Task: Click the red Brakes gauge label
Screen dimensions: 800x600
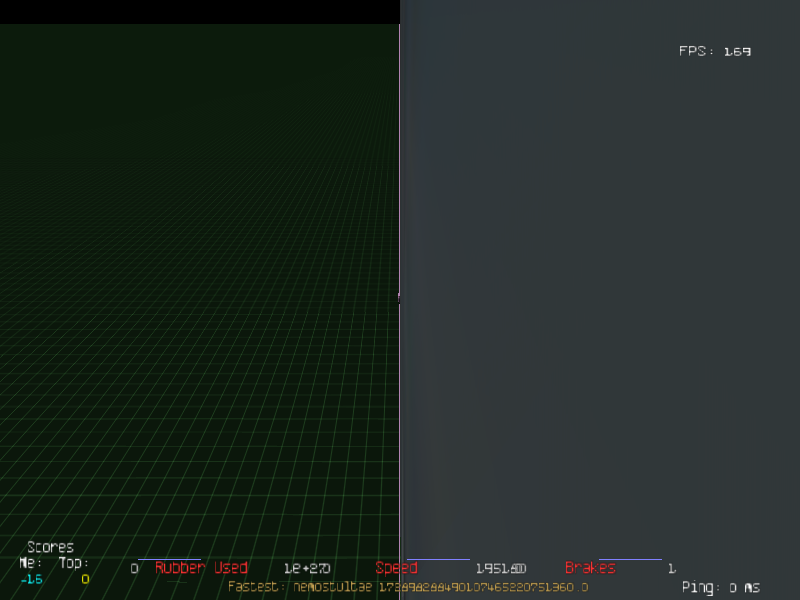Action: point(590,568)
